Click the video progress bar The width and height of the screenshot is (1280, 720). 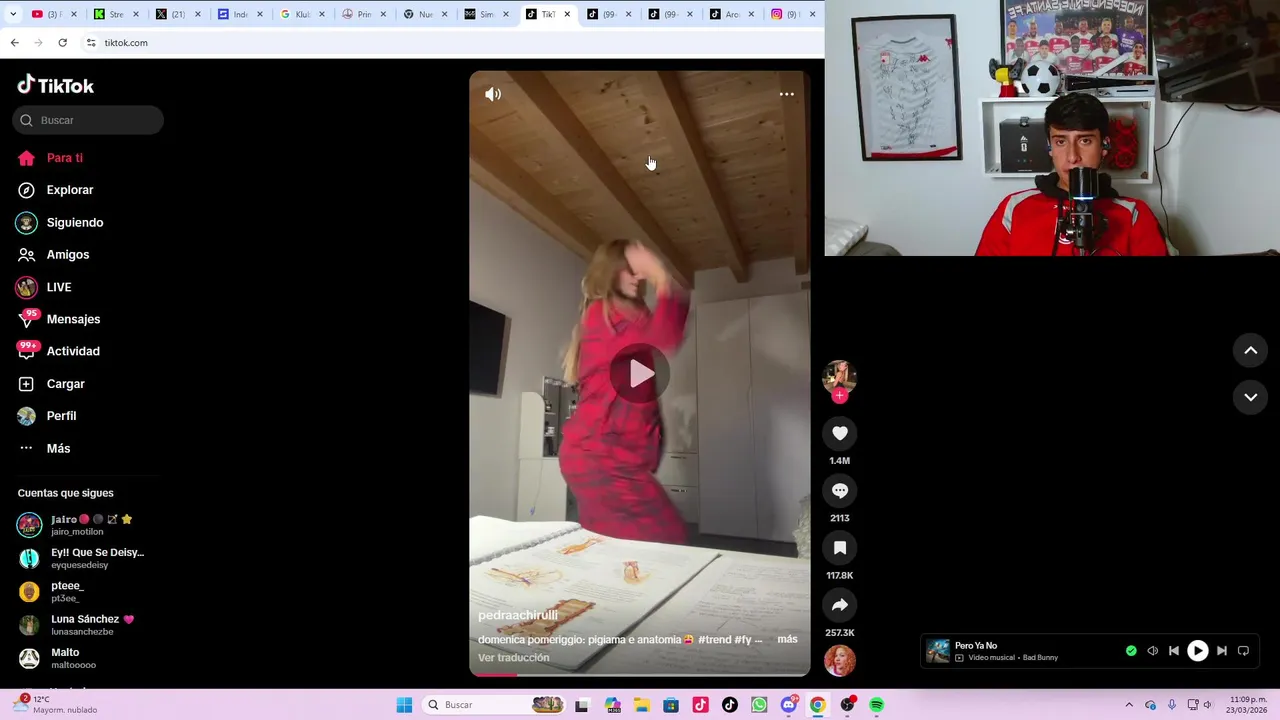tap(640, 674)
